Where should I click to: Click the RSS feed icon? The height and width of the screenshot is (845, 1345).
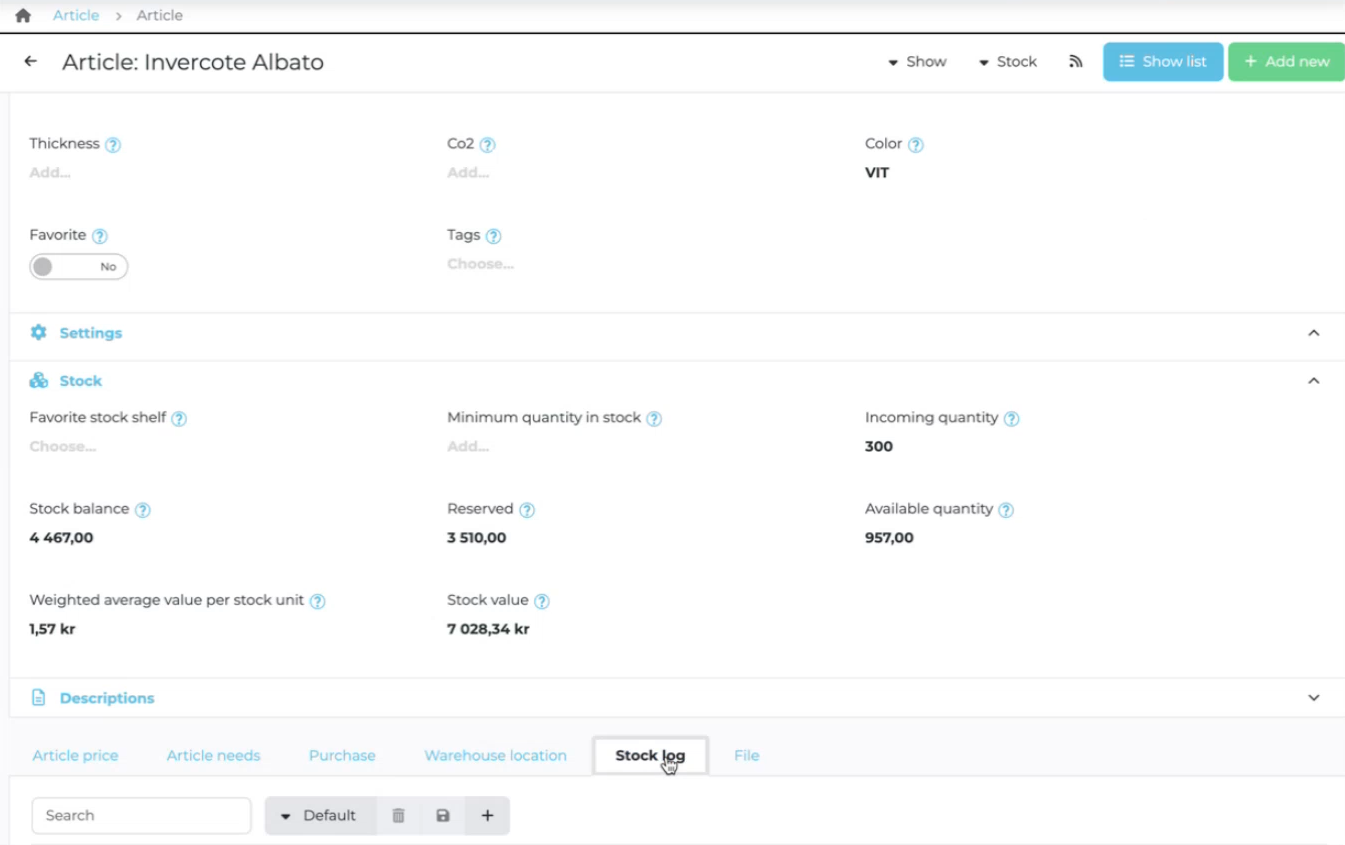[1075, 62]
